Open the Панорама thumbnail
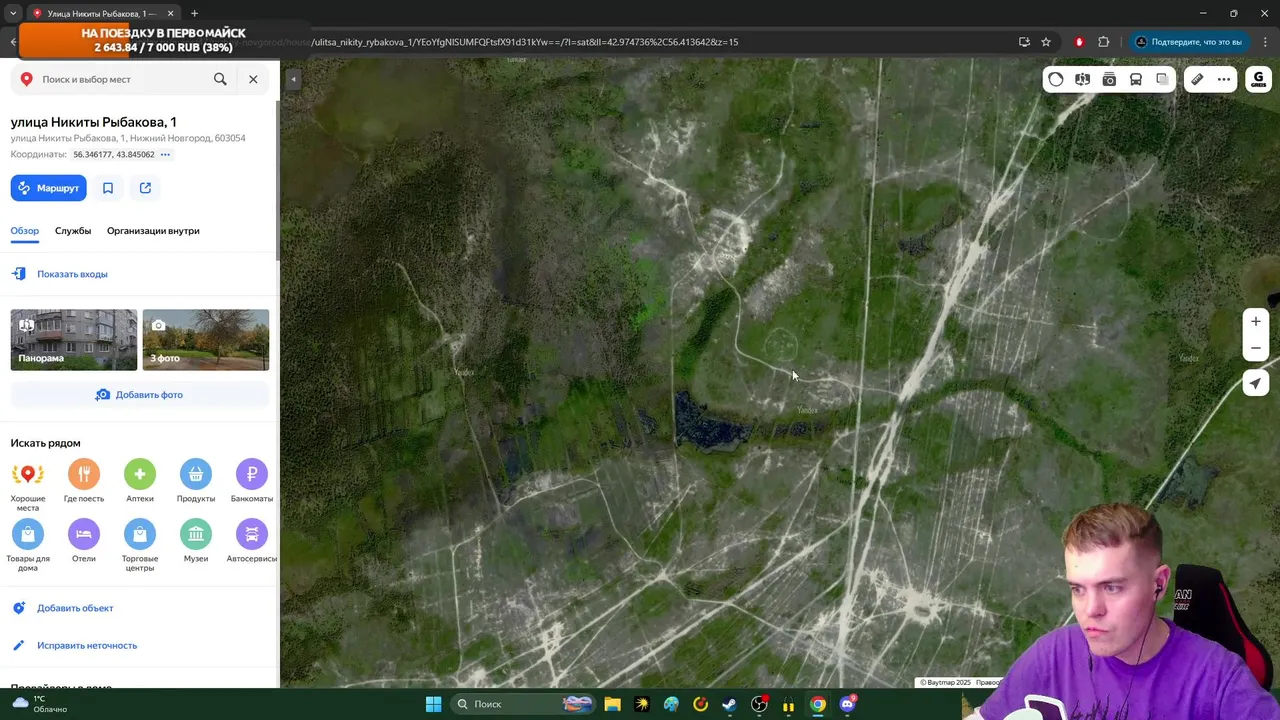 (74, 340)
